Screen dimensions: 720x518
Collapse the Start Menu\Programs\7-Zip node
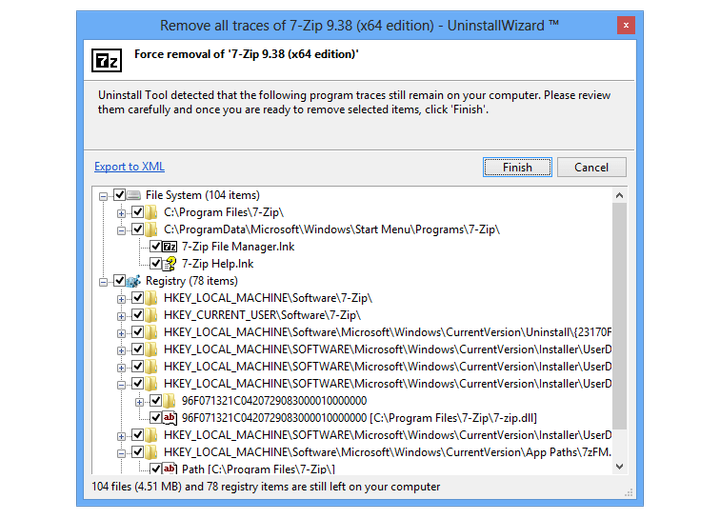(x=121, y=230)
